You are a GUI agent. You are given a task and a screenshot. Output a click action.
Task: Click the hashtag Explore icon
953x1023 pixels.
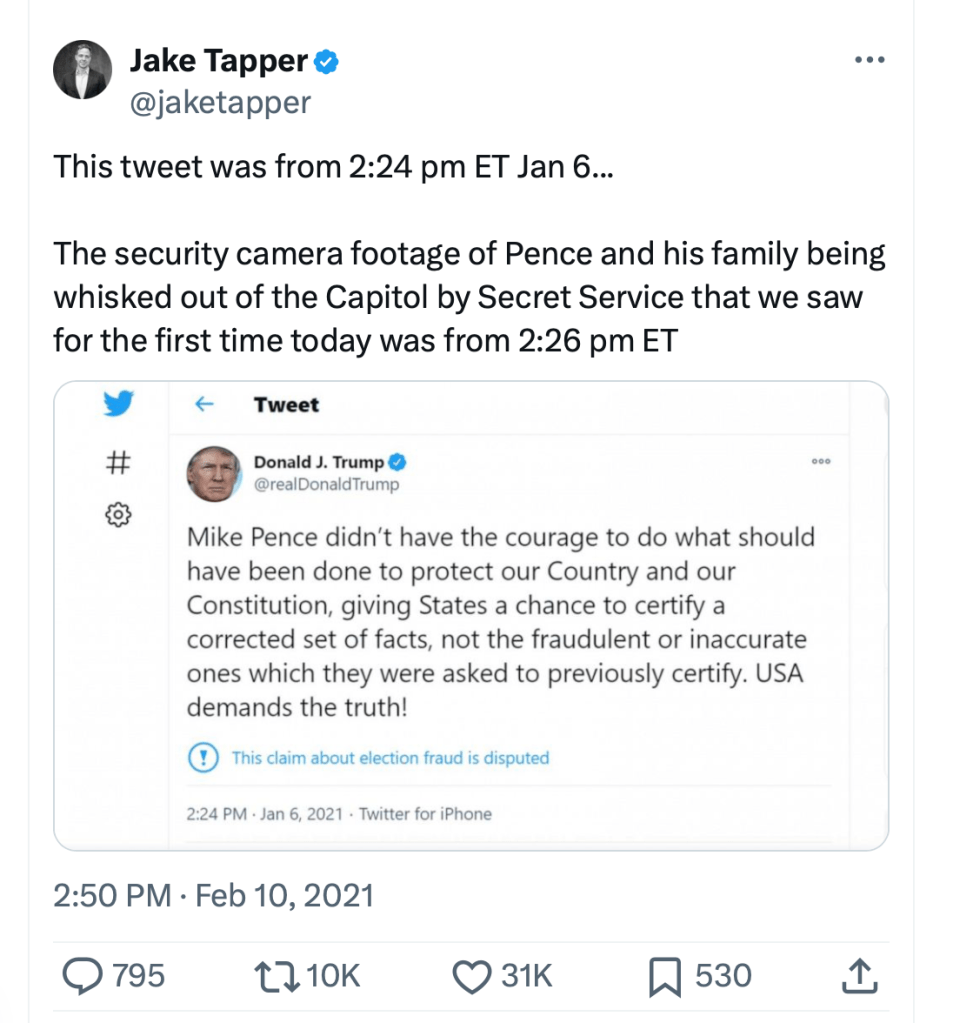click(x=119, y=461)
